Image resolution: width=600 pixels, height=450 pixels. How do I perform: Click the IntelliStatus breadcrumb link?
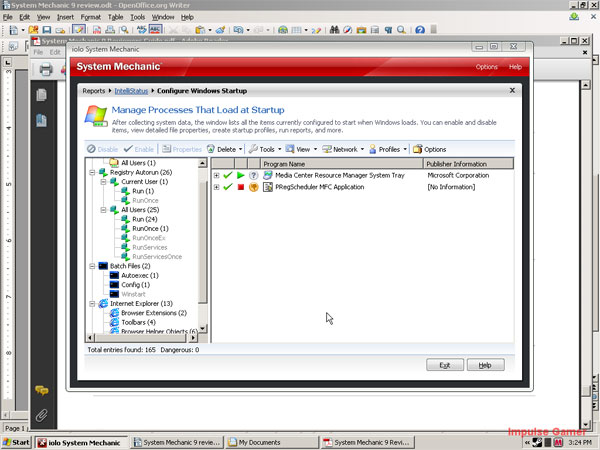pos(131,91)
